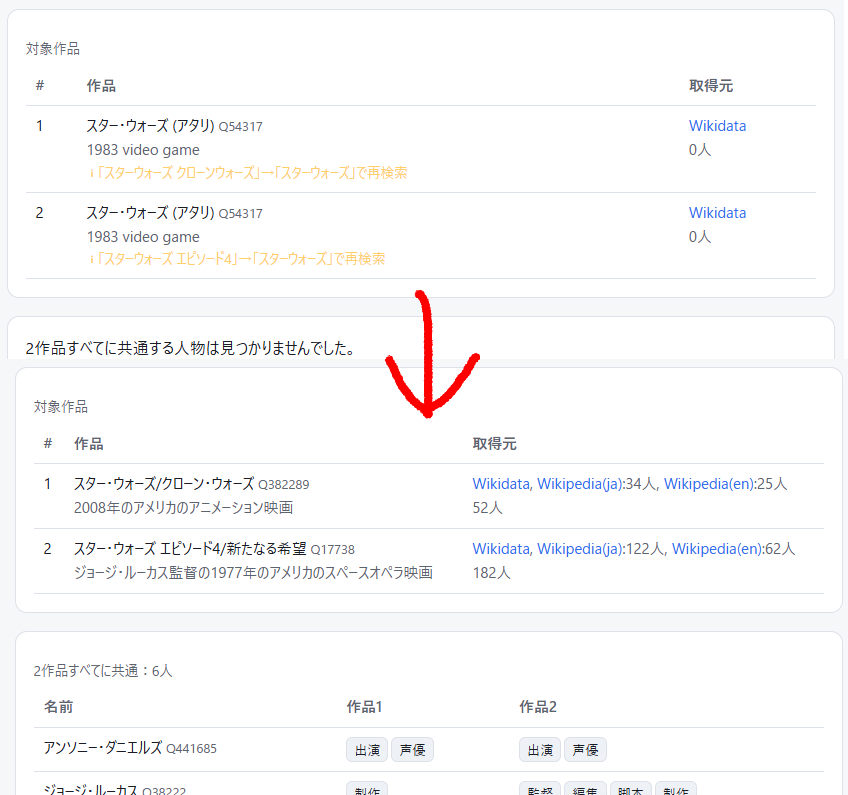Open the Wikipedia(ja) link showing 34人

tap(578, 484)
